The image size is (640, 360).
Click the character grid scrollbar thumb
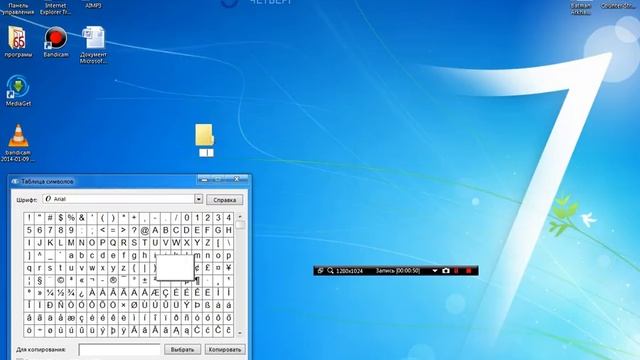click(240, 225)
